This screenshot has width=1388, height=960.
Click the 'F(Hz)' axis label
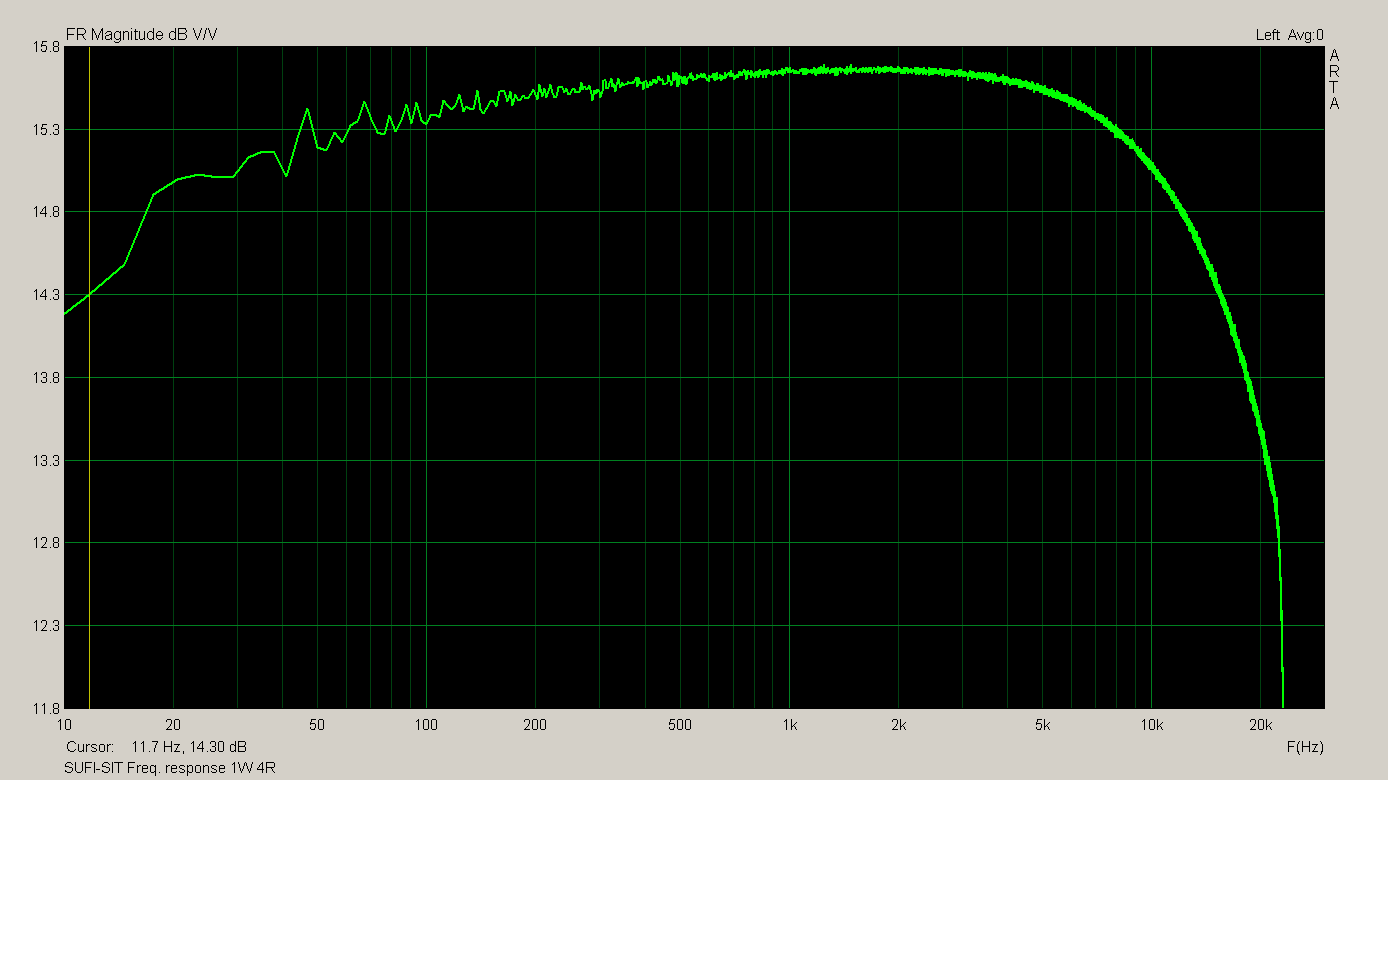pyautogui.click(x=1305, y=747)
